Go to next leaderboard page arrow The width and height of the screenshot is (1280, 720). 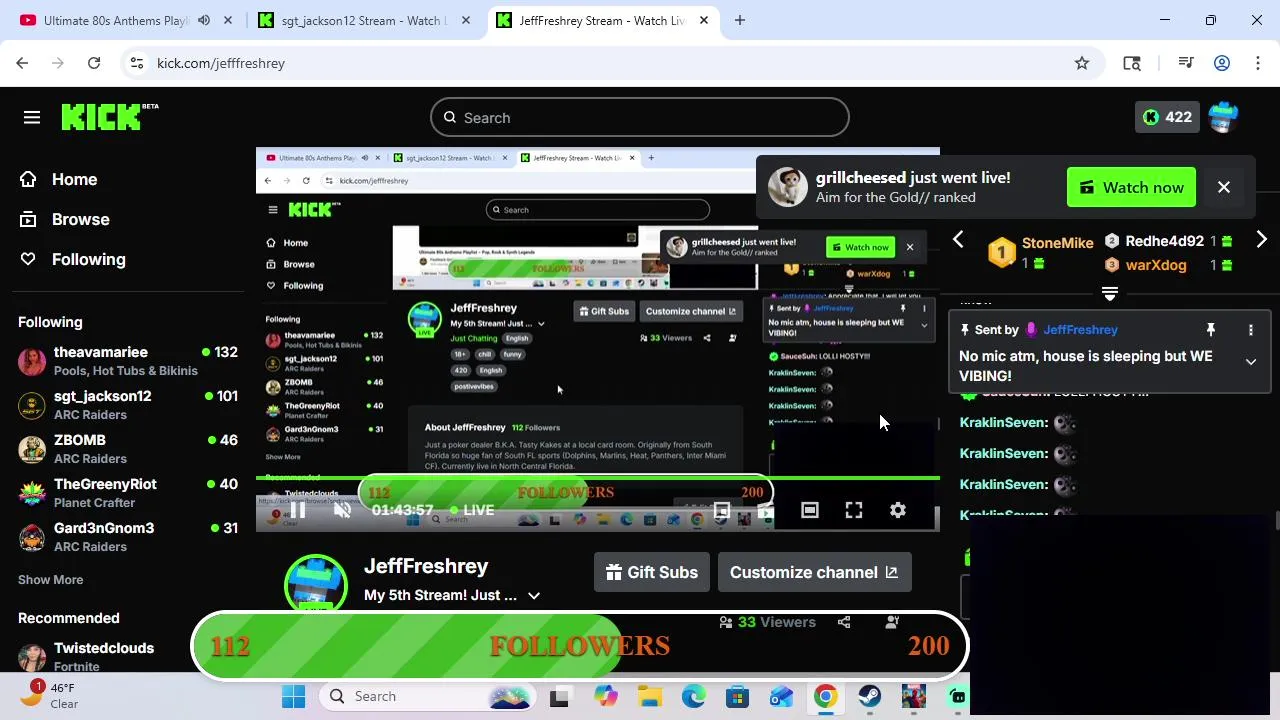[x=1261, y=240]
